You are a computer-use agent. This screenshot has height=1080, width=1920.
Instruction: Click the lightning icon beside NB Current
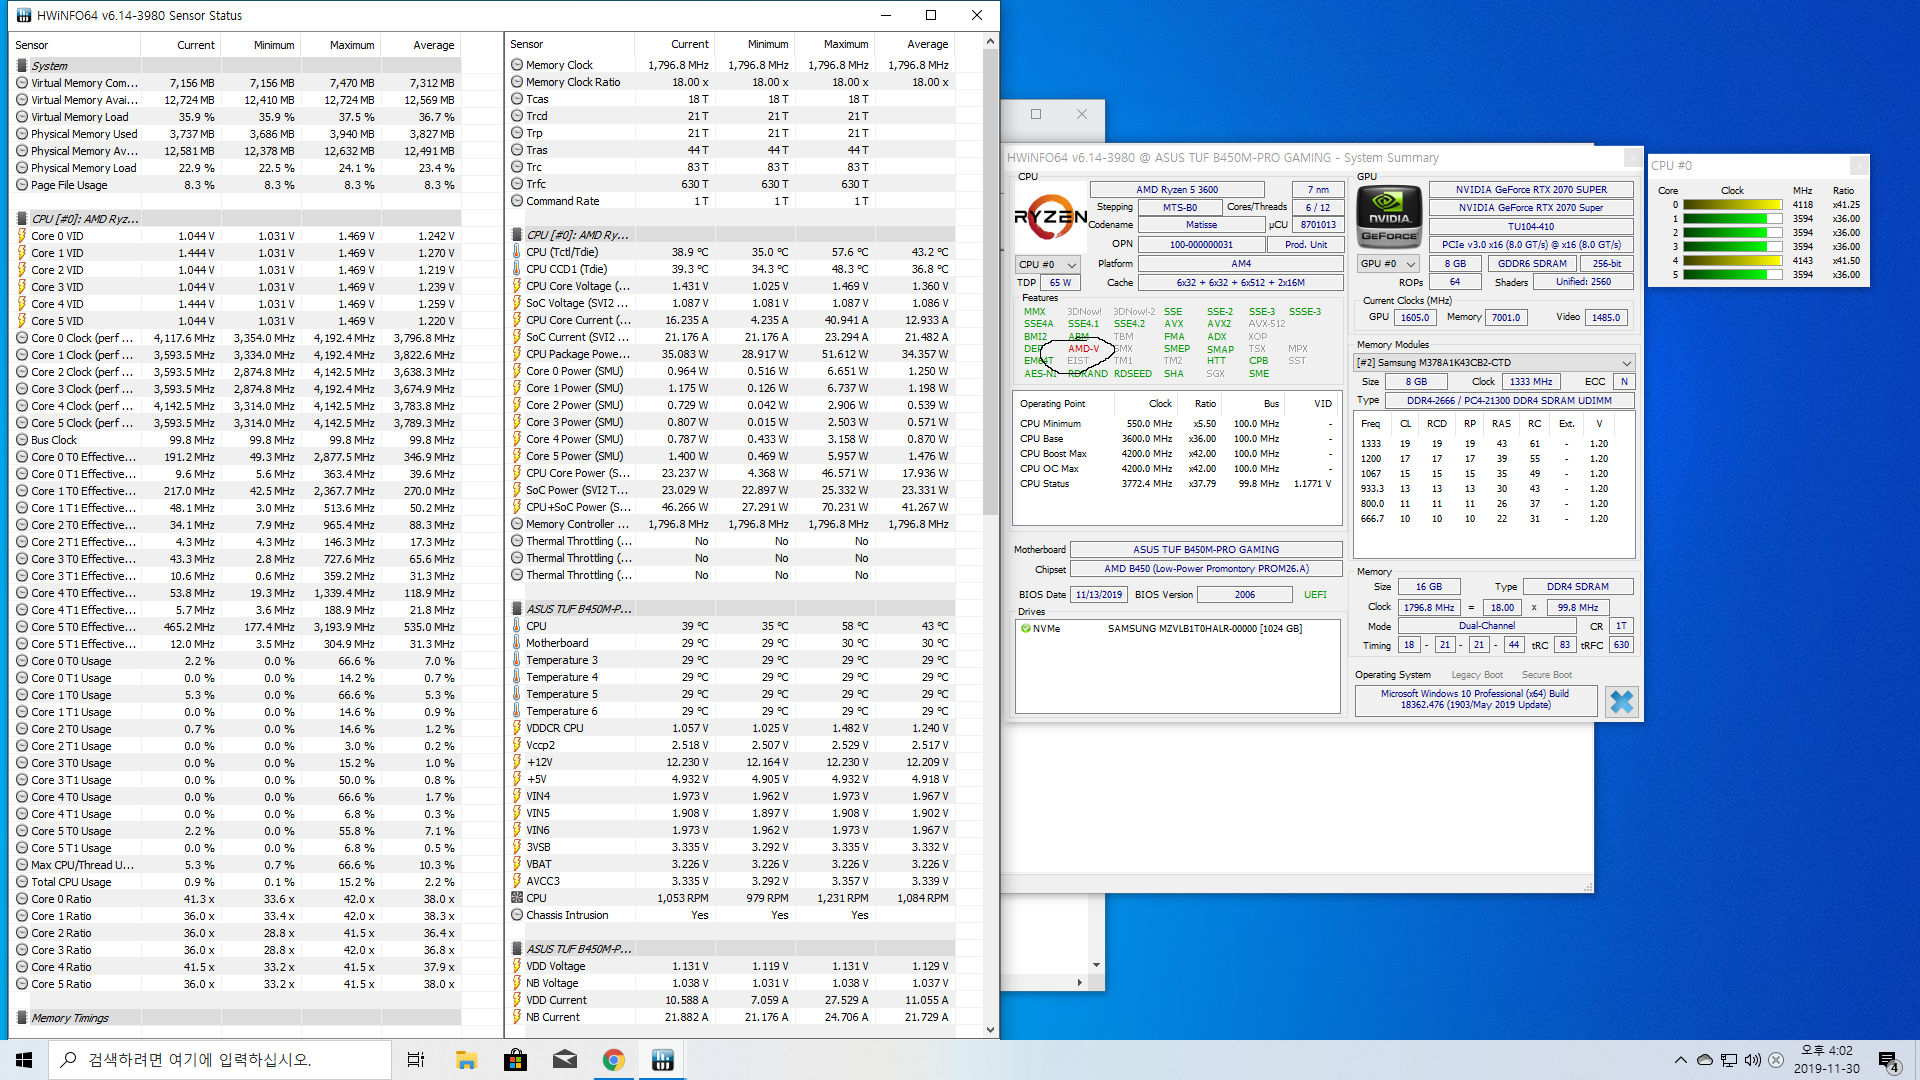click(517, 1017)
